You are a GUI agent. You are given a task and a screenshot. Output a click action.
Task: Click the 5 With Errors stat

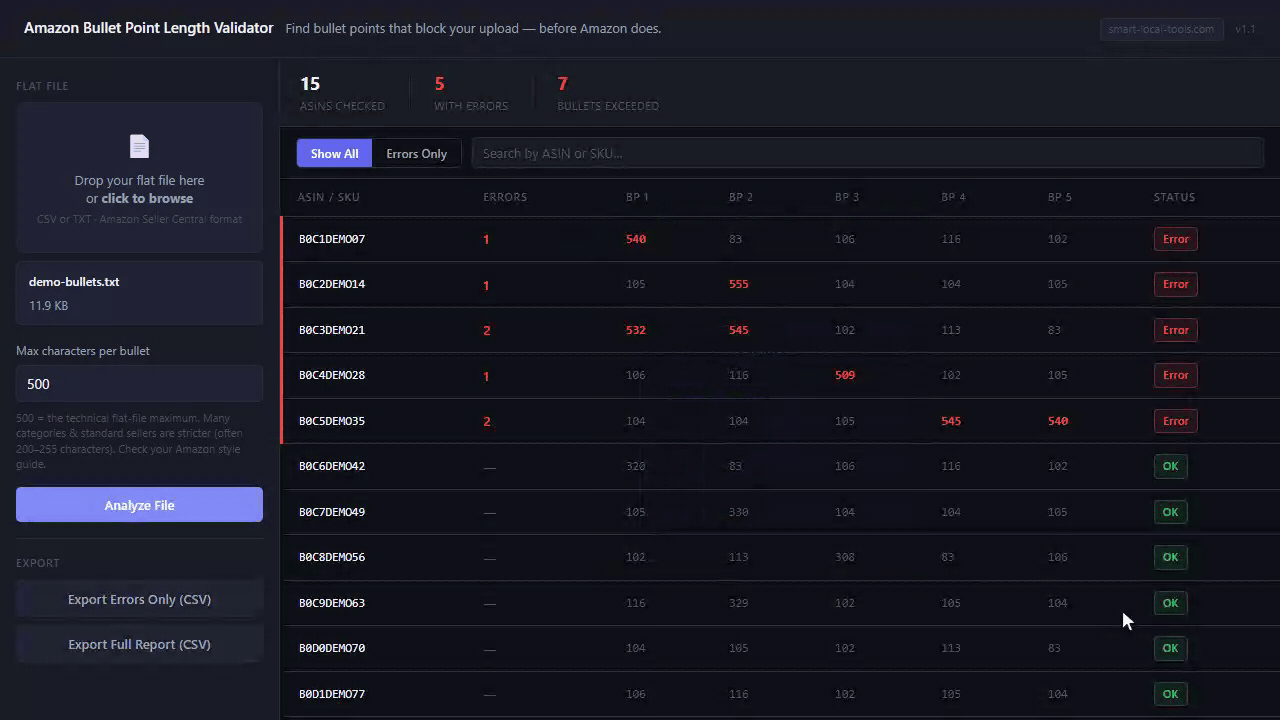(470, 93)
